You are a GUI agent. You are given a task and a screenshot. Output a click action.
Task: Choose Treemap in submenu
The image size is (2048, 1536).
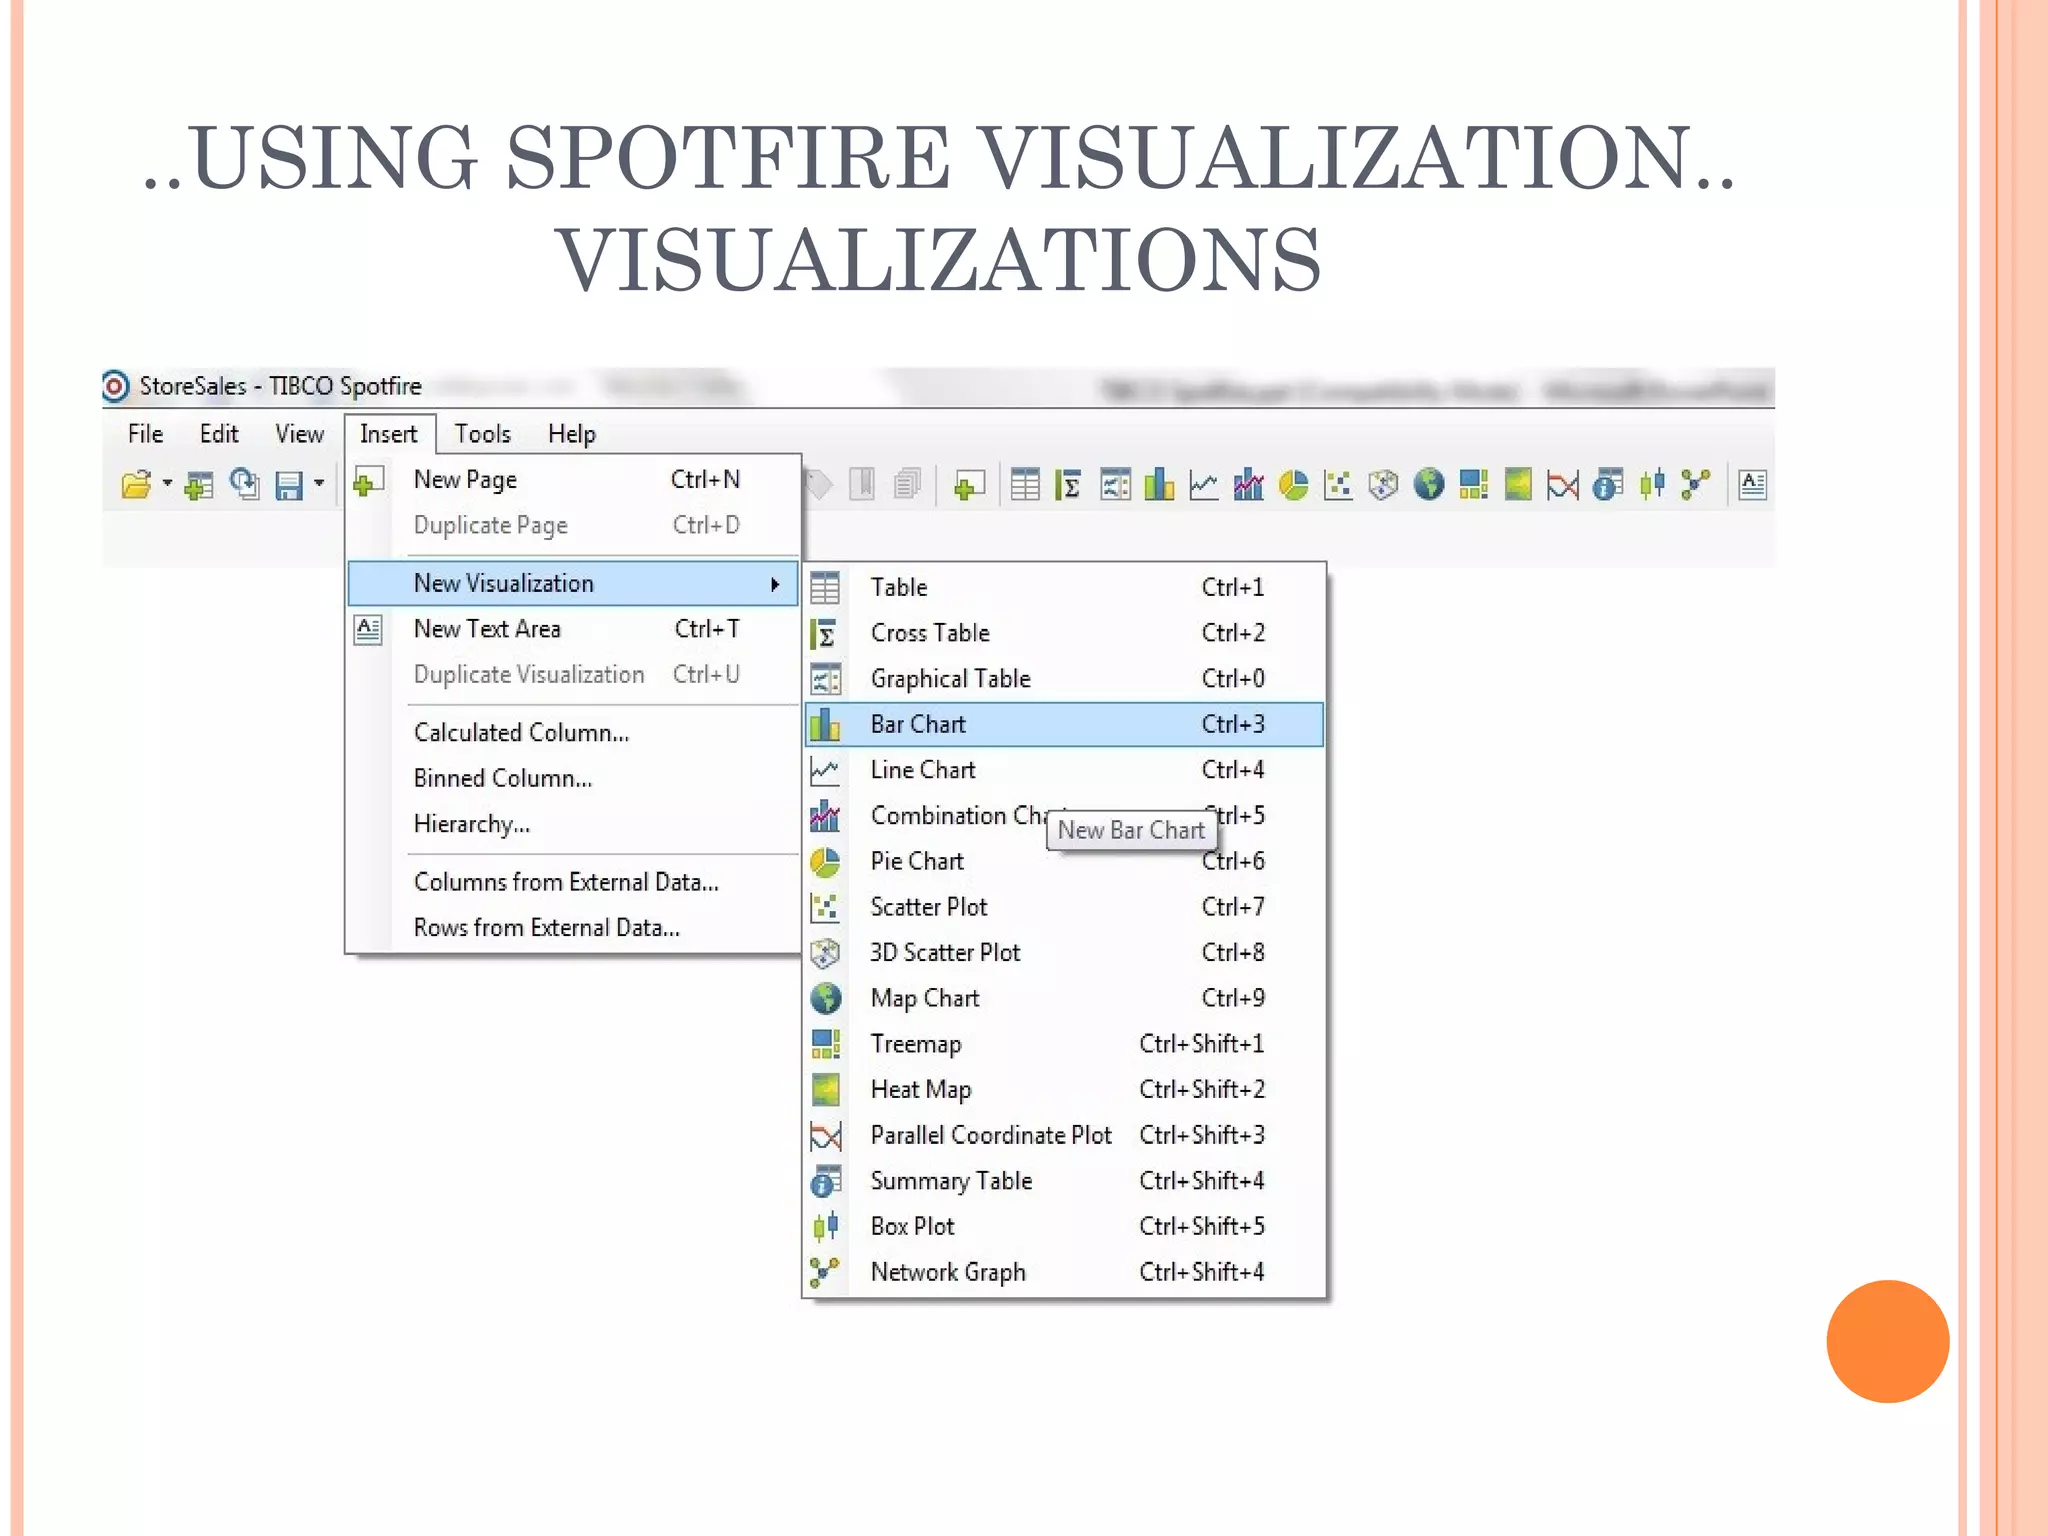pos(1064,1044)
